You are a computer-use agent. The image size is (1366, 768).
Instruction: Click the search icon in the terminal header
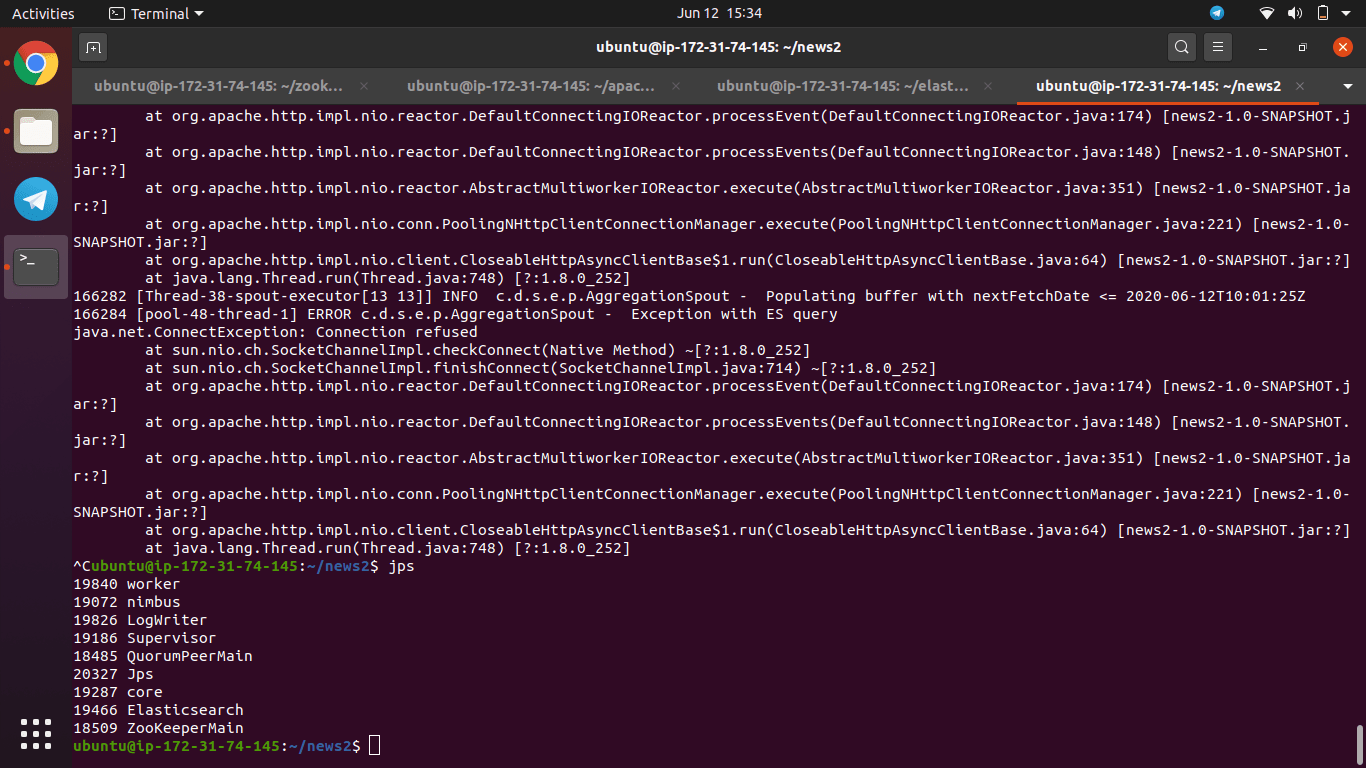coord(1181,46)
